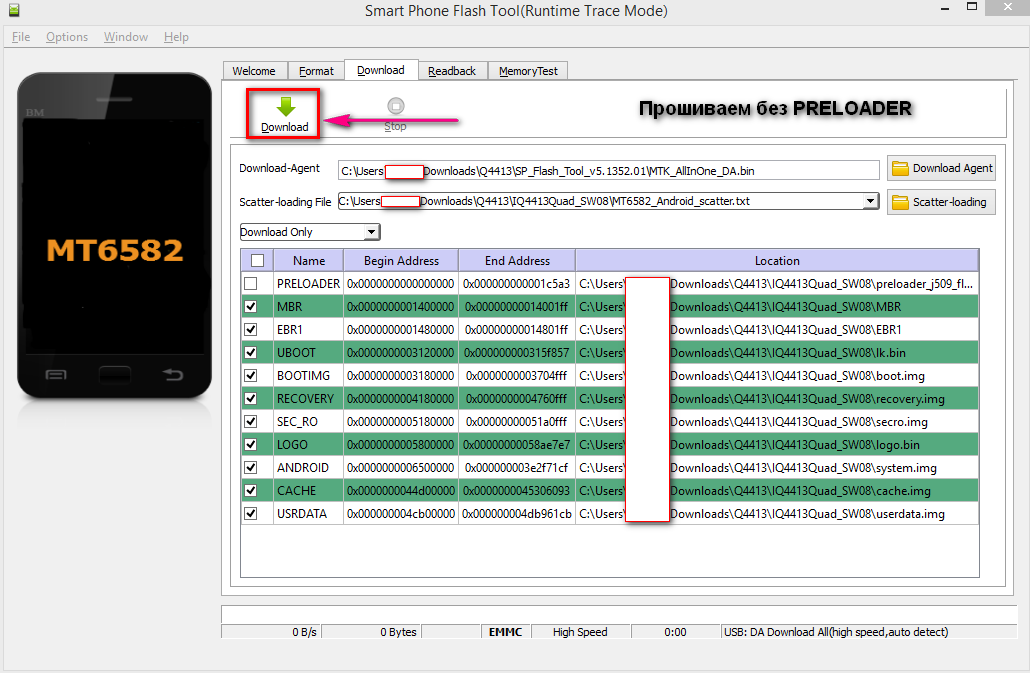Viewport: 1030px width, 673px height.
Task: Open the Scatter-loading folder browse button
Action: (x=941, y=202)
